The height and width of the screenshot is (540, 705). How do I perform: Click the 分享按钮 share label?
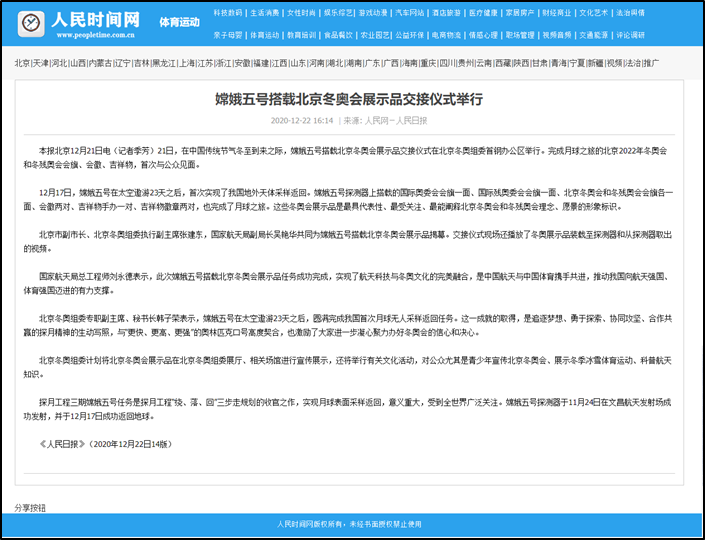pos(30,508)
